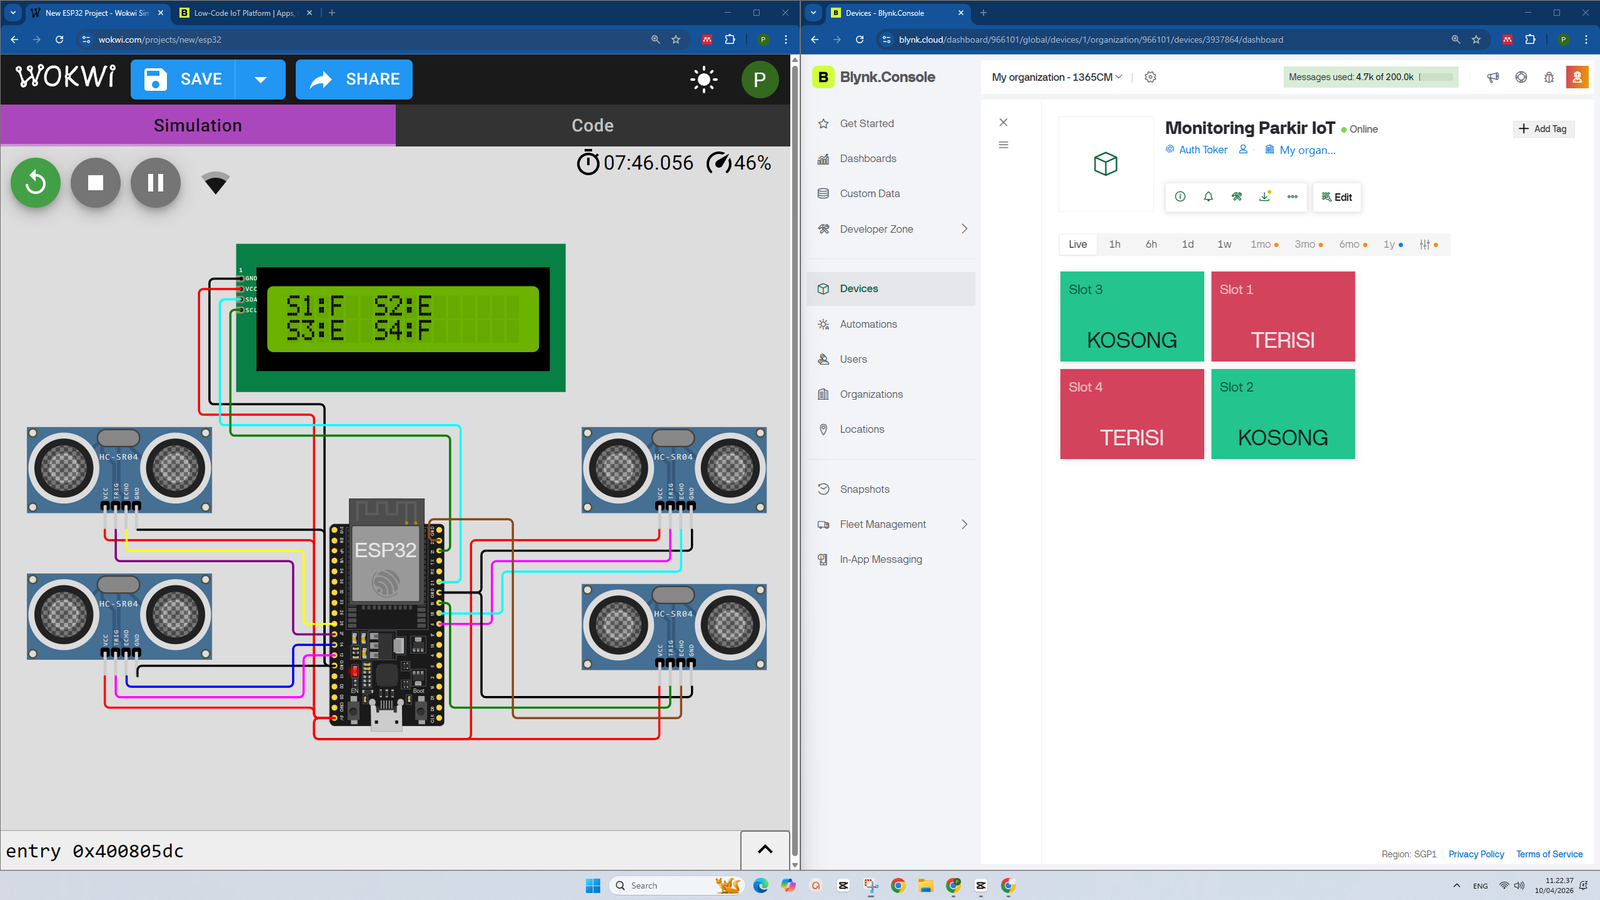Pause the Wokwi simulation
The height and width of the screenshot is (900, 1600).
(156, 183)
